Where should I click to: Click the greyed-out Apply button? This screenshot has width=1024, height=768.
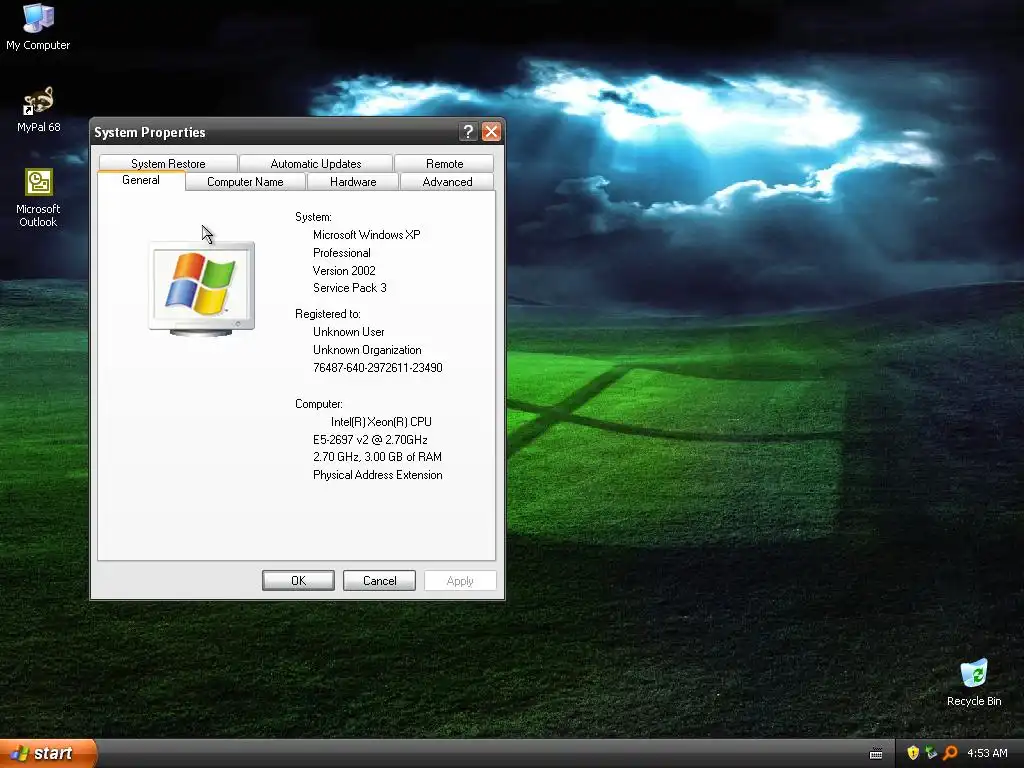tap(460, 581)
